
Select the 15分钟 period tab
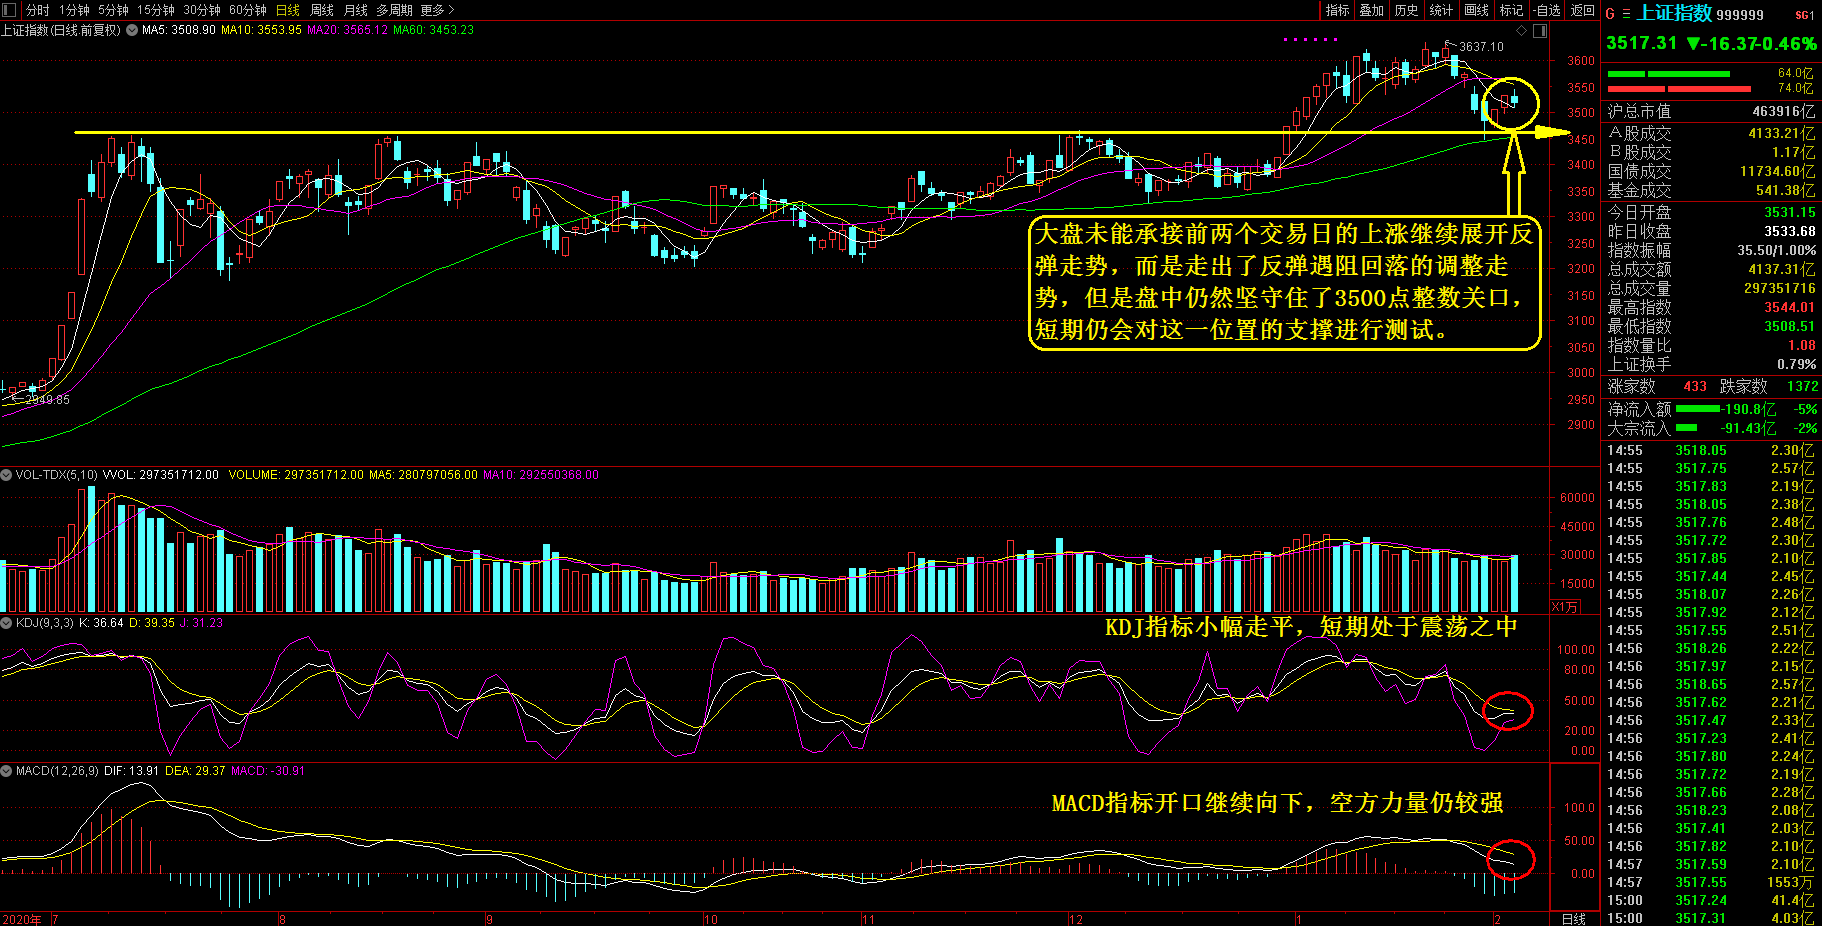click(x=156, y=10)
